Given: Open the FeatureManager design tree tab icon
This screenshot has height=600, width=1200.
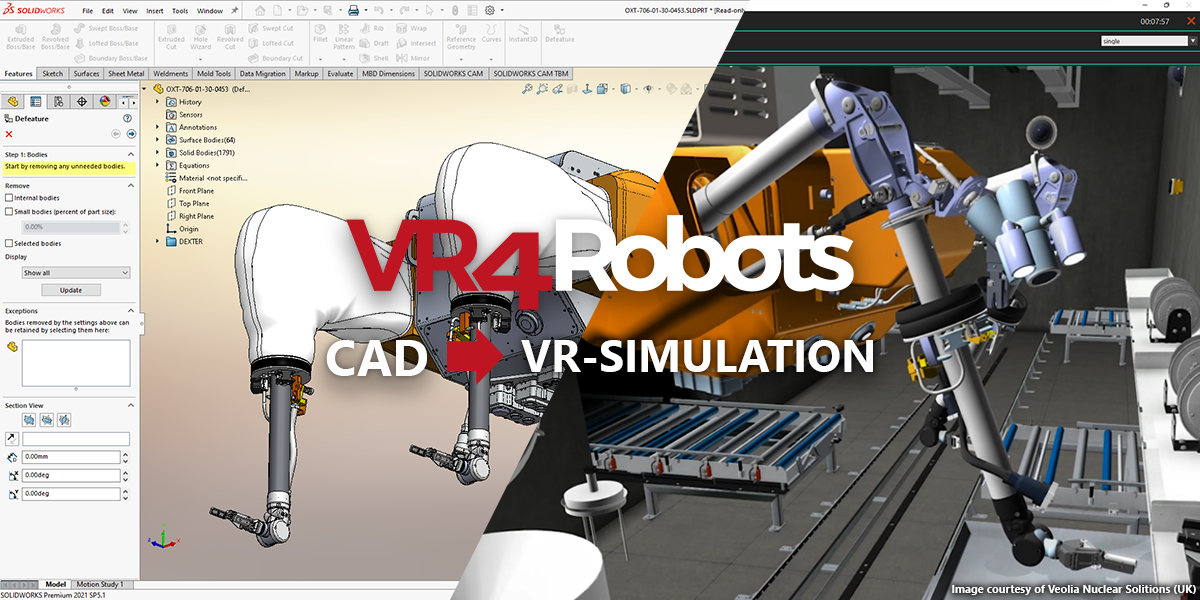Looking at the screenshot, I should (x=14, y=101).
